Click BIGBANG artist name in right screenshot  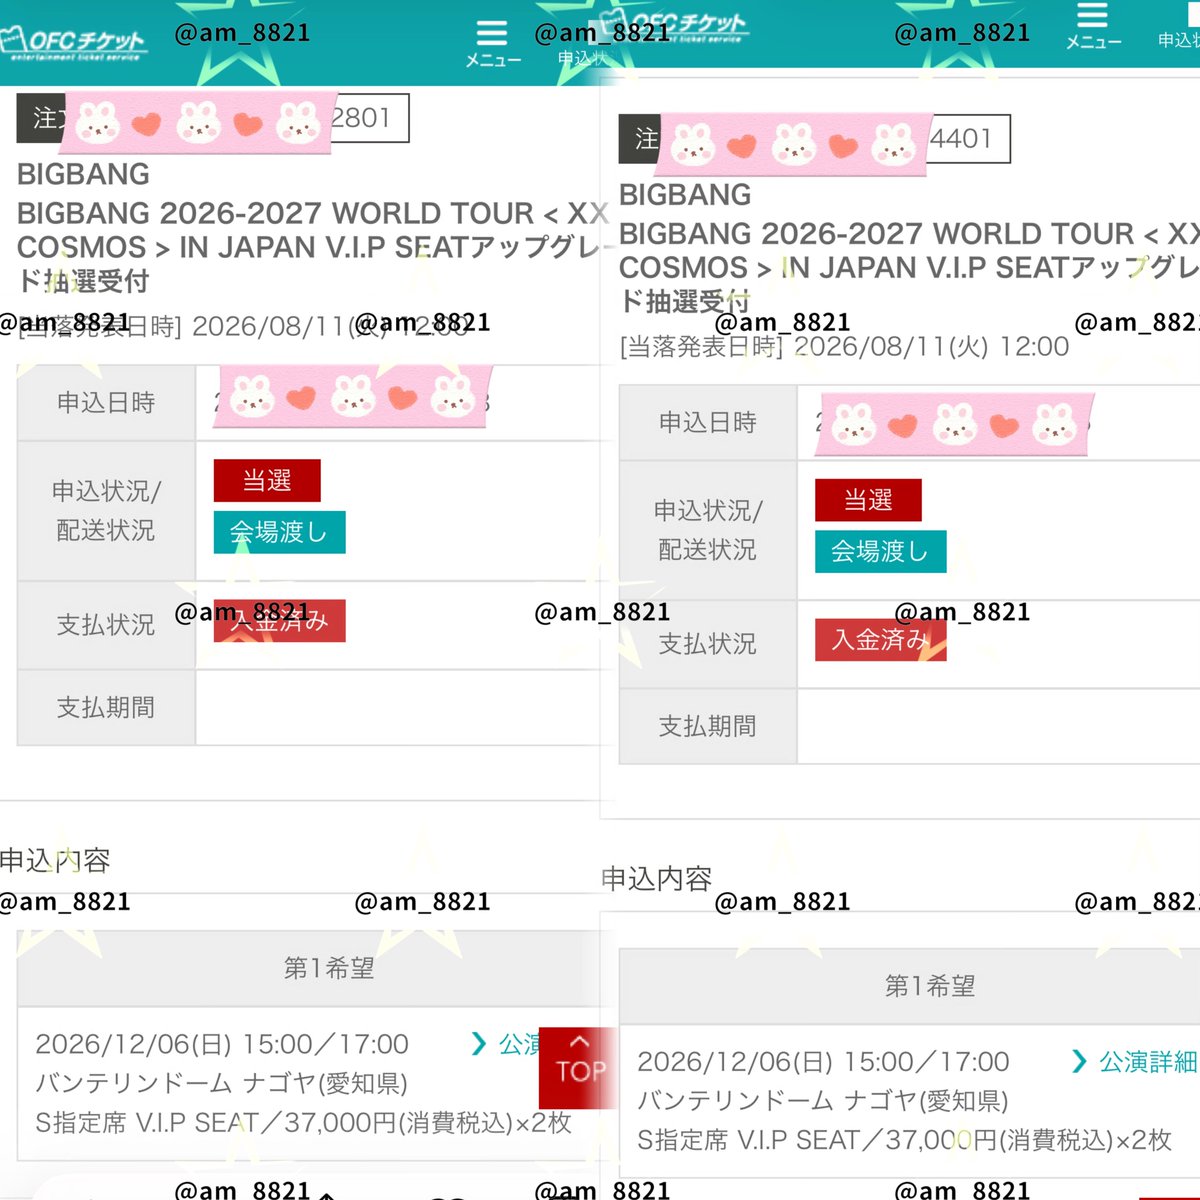pos(685,194)
